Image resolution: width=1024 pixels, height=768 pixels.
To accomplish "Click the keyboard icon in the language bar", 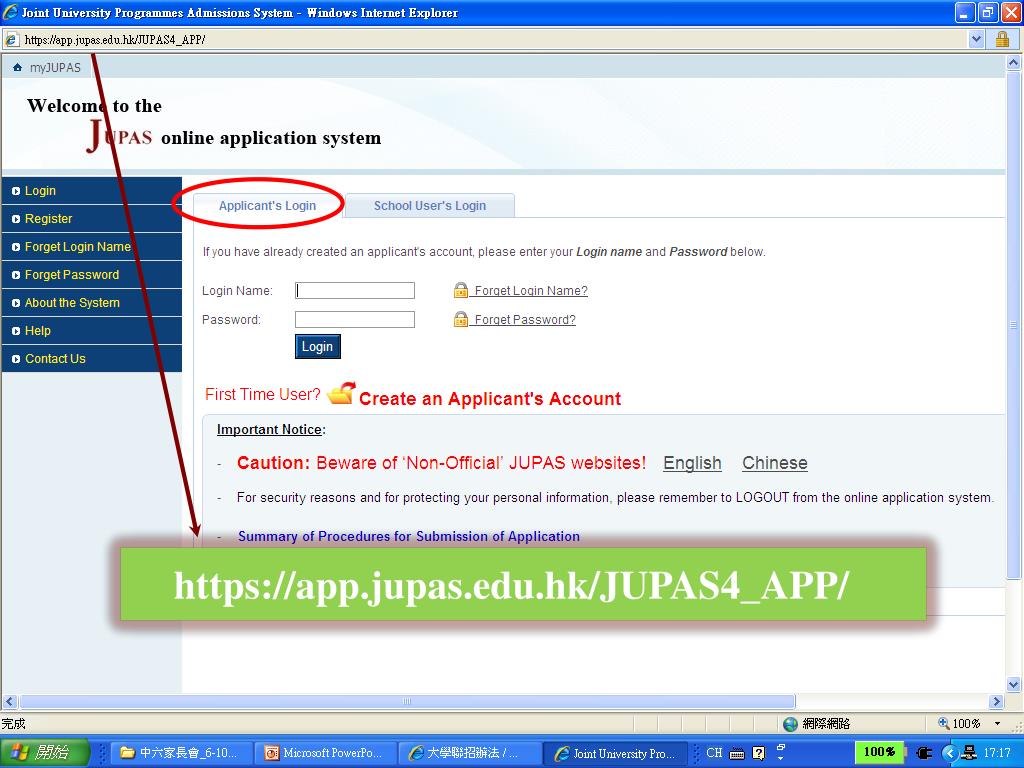I will click(x=737, y=753).
